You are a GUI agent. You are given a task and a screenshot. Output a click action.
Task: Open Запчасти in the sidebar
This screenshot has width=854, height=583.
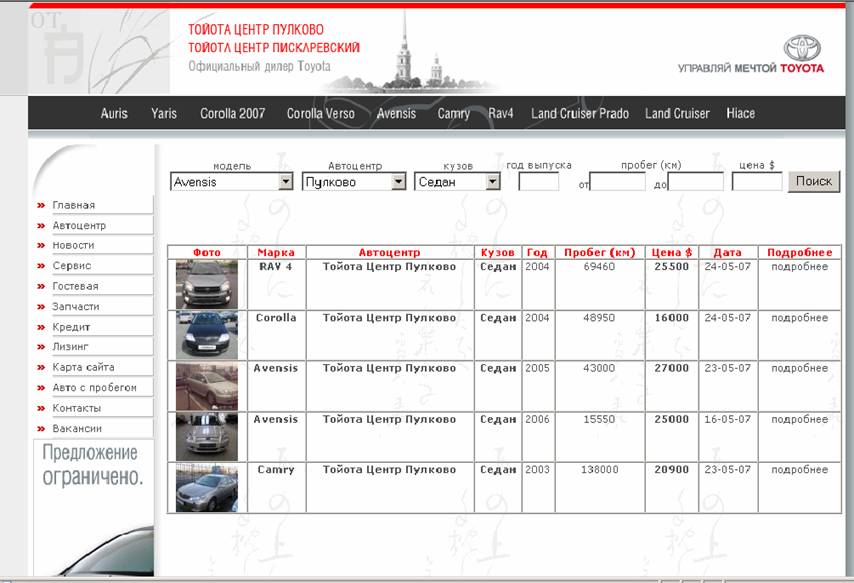(x=76, y=307)
